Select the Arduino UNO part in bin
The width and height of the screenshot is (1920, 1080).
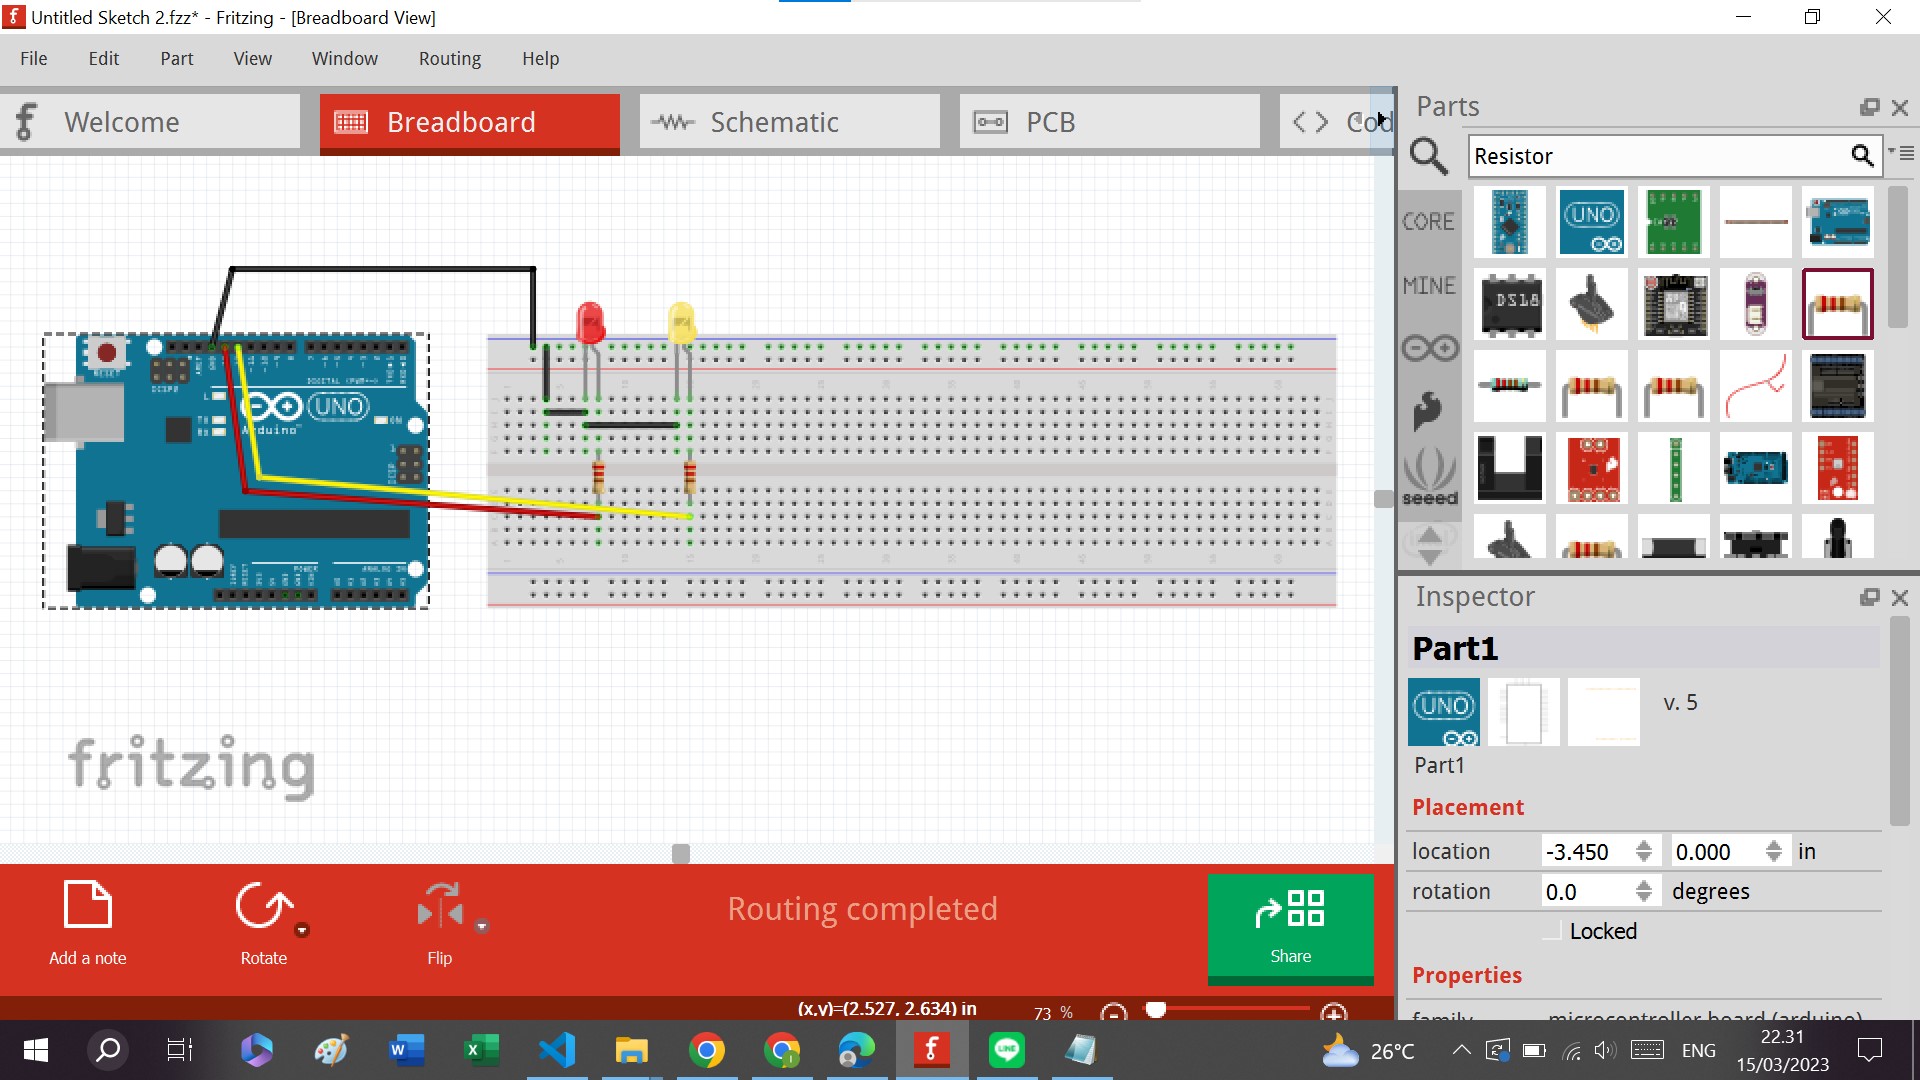[1592, 222]
